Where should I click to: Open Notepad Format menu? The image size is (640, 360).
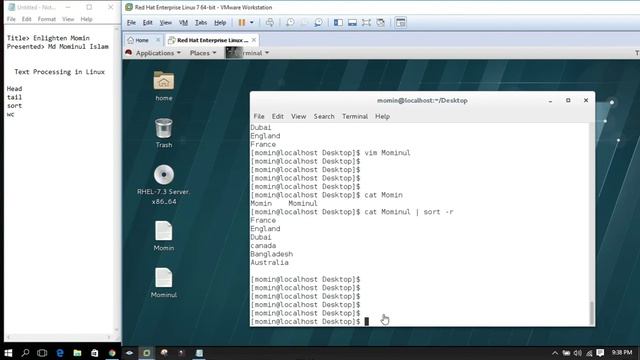click(x=47, y=19)
